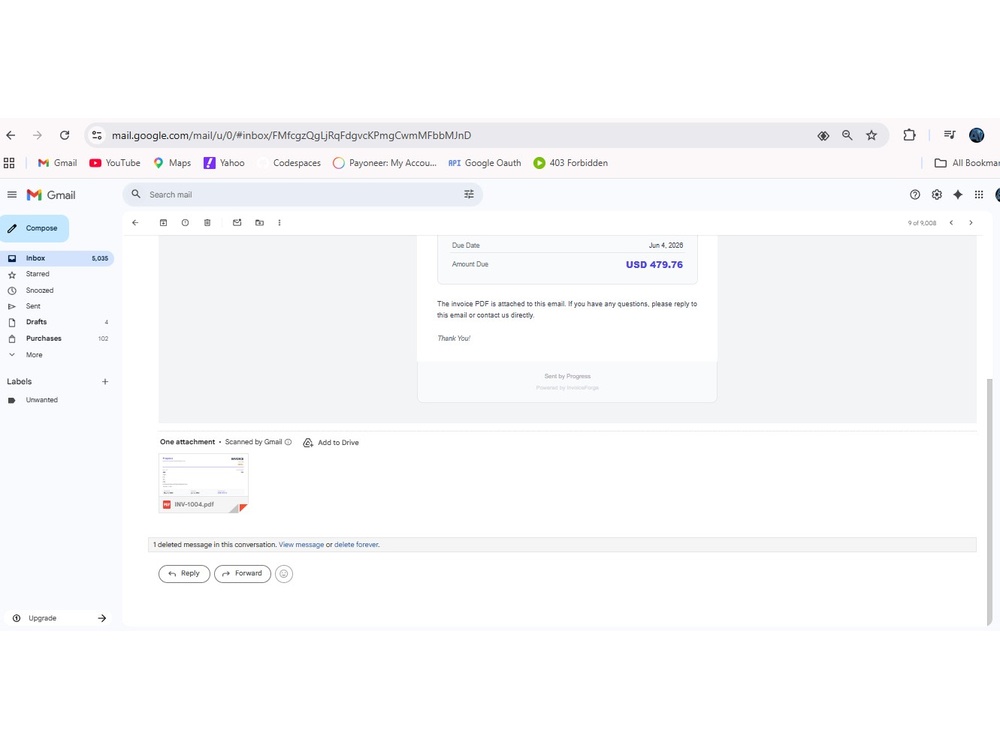Show Scanned by Gmail info icon
Viewport: 1000px width, 750px height.
click(288, 442)
